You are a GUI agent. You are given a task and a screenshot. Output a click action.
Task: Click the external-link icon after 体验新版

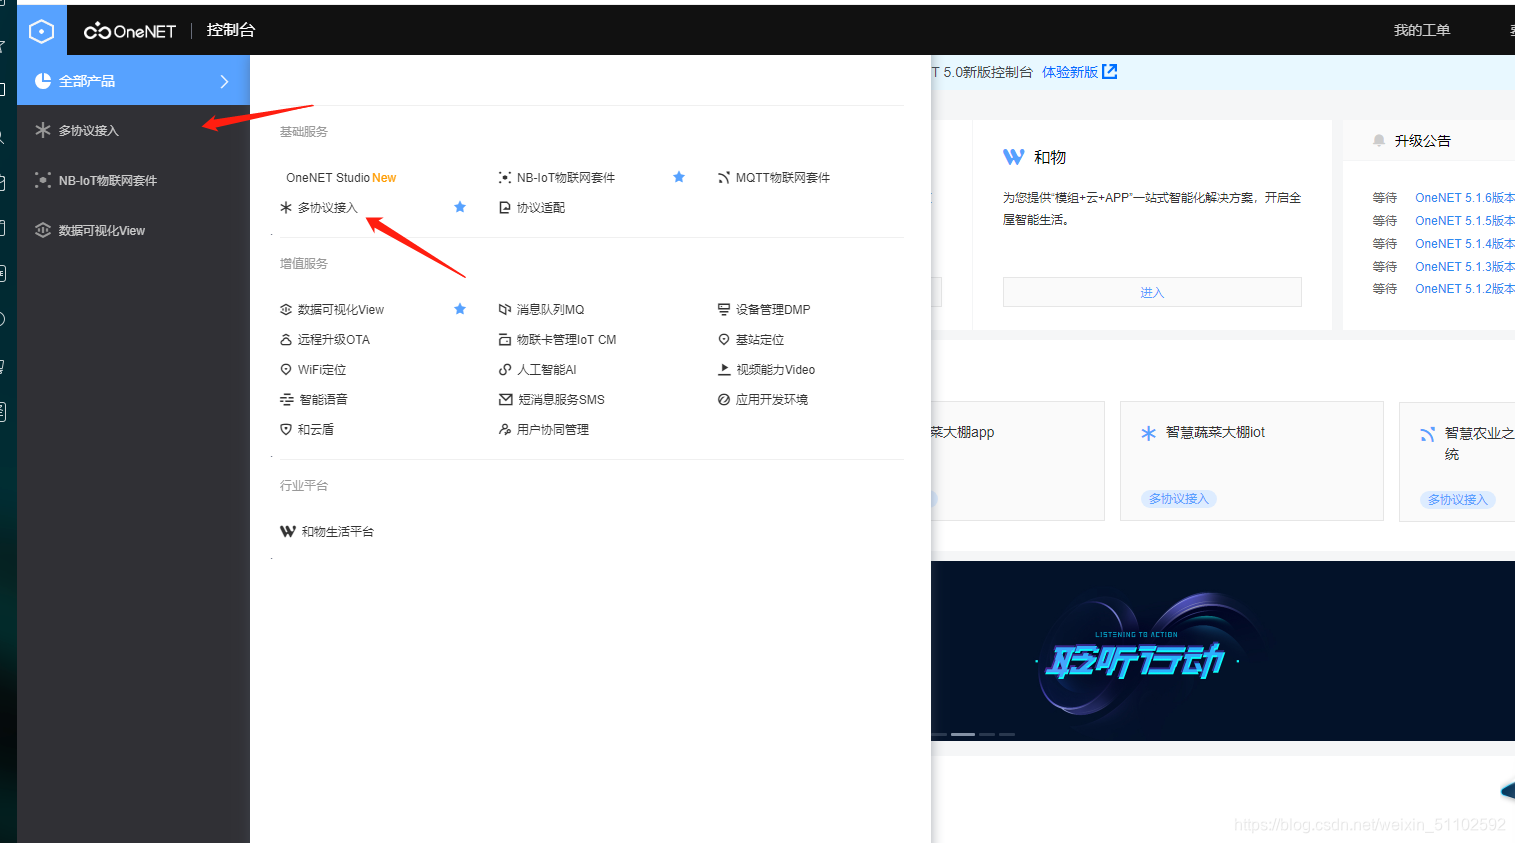(x=1110, y=72)
